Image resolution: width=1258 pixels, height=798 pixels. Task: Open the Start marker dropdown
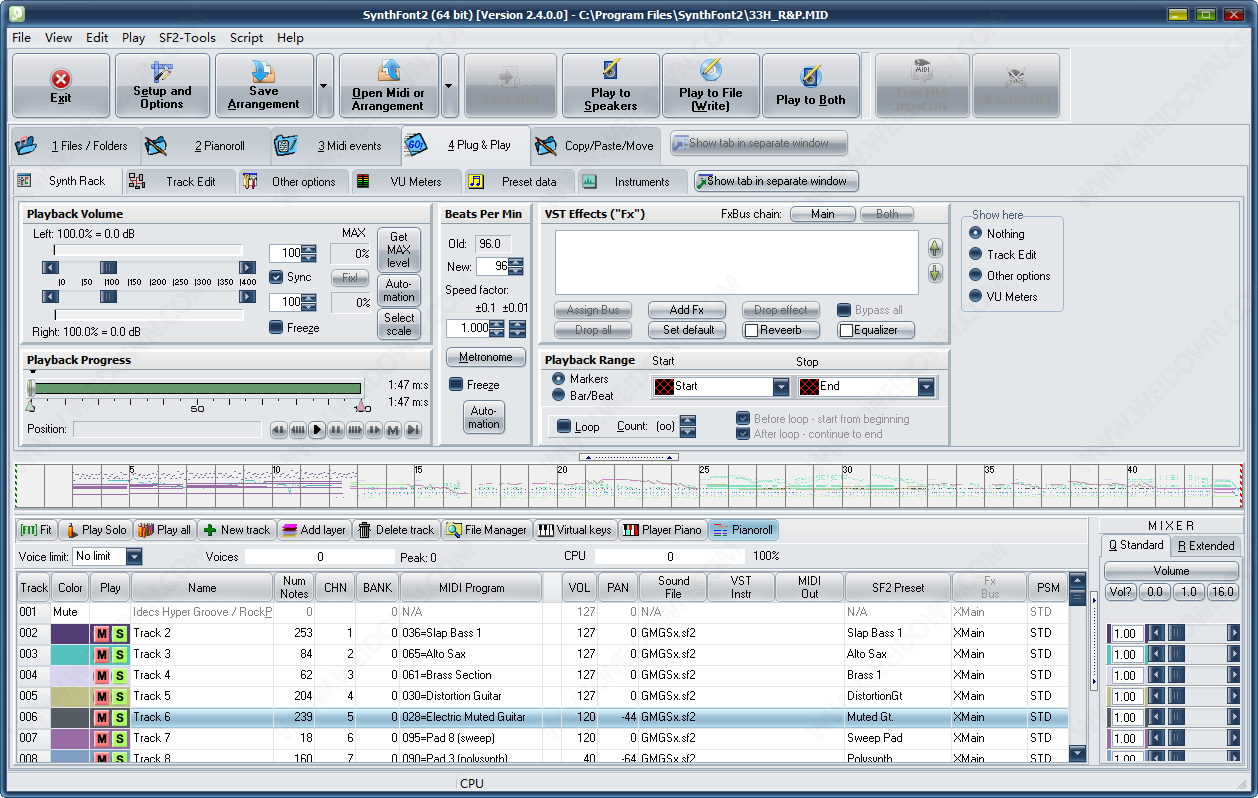tap(781, 386)
